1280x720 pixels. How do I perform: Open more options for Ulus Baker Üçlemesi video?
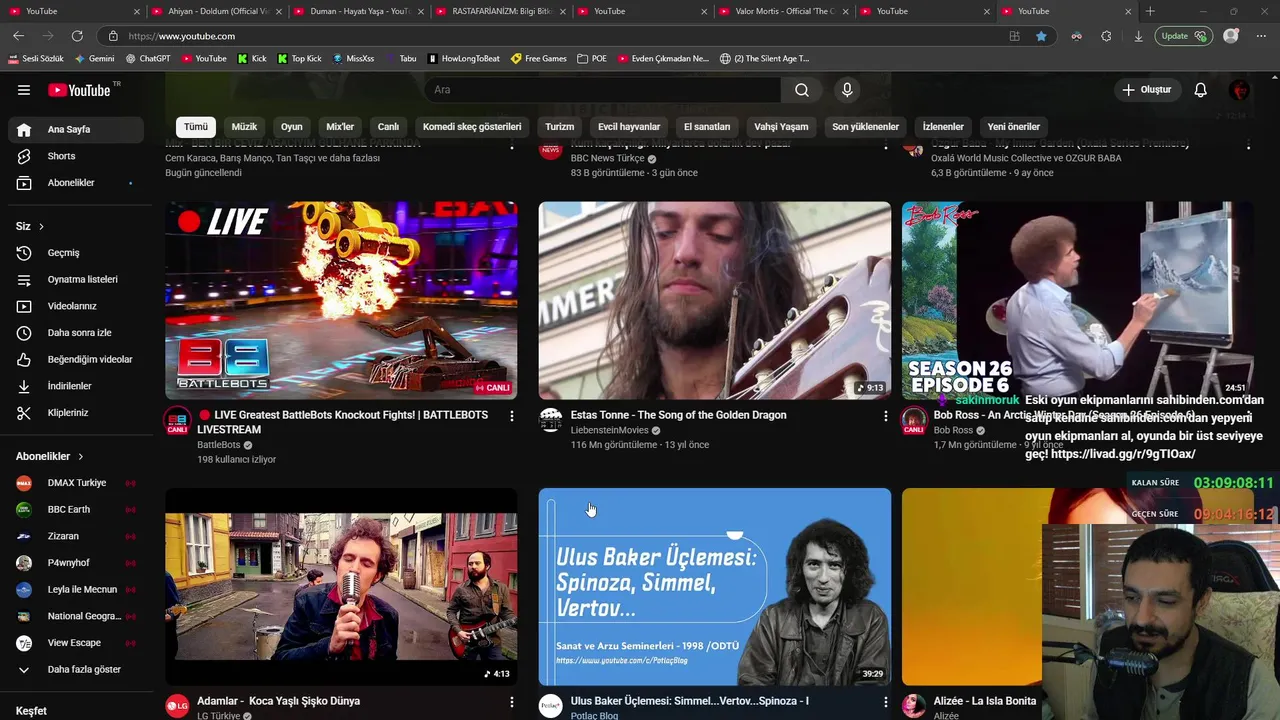(x=885, y=702)
